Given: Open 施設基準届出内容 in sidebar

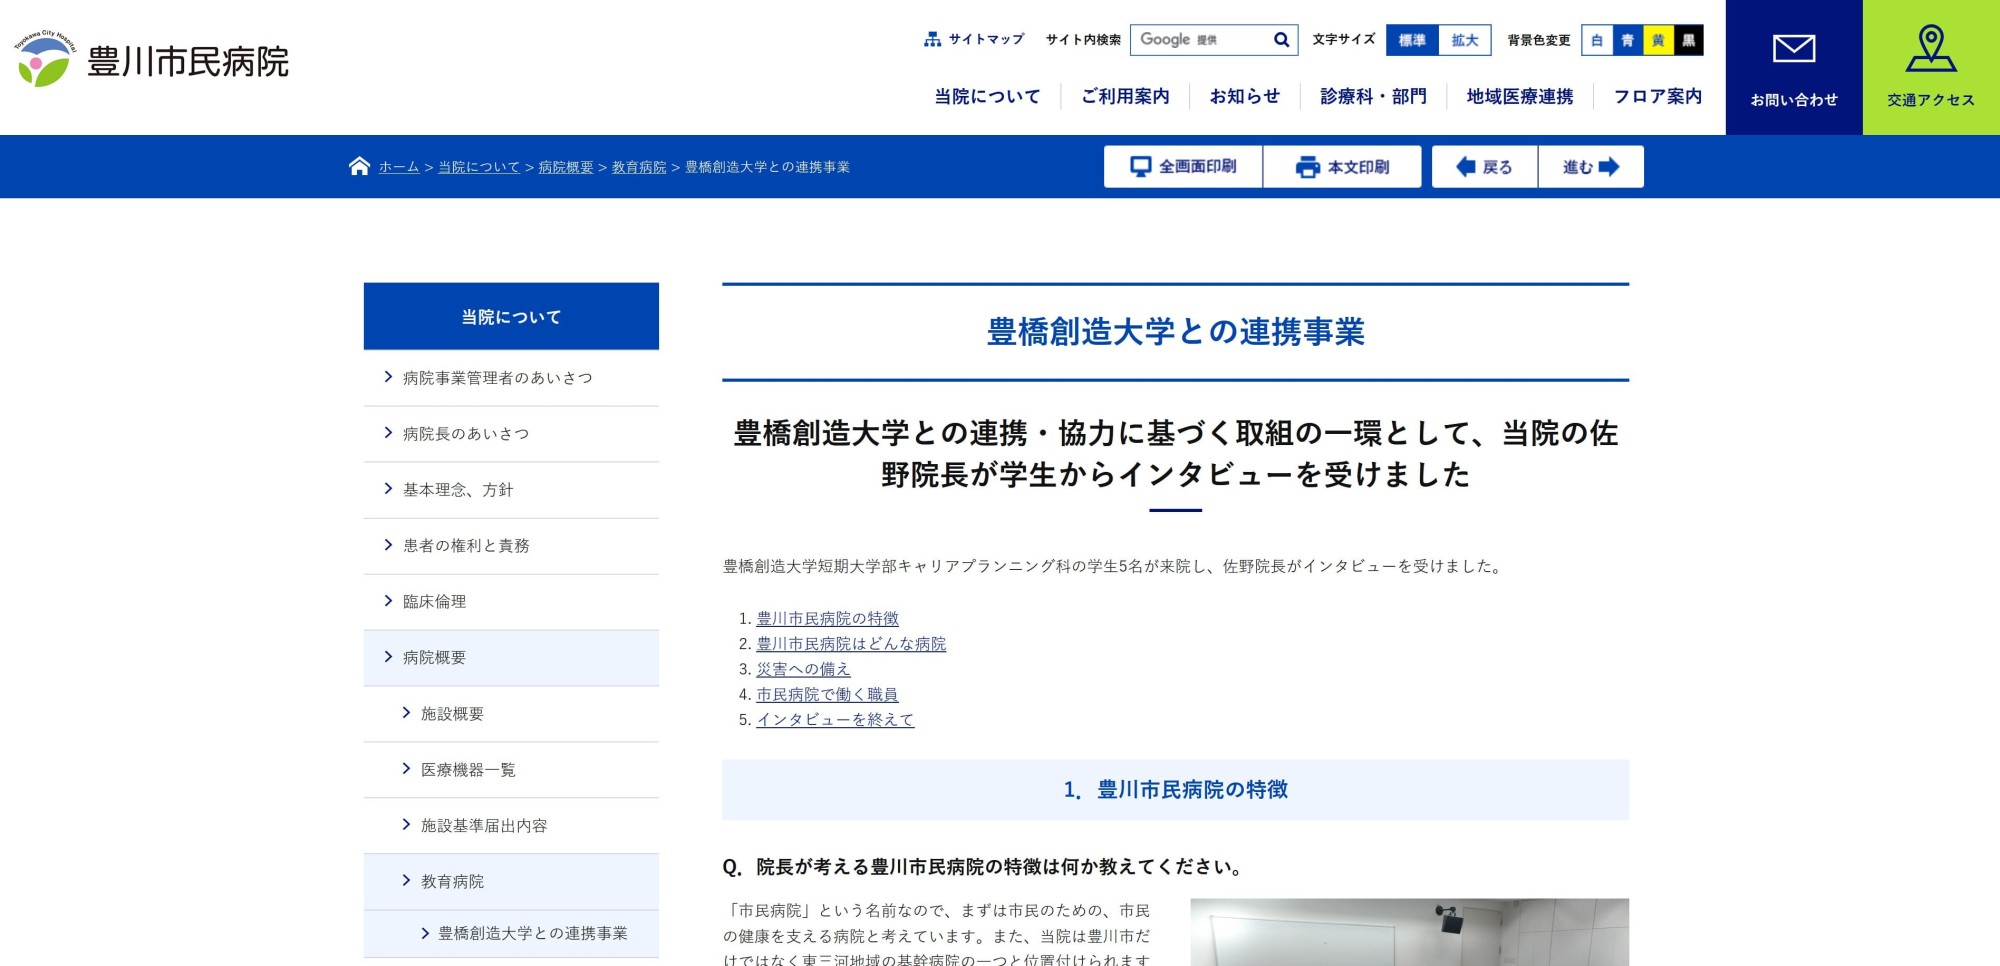Looking at the screenshot, I should 511,826.
